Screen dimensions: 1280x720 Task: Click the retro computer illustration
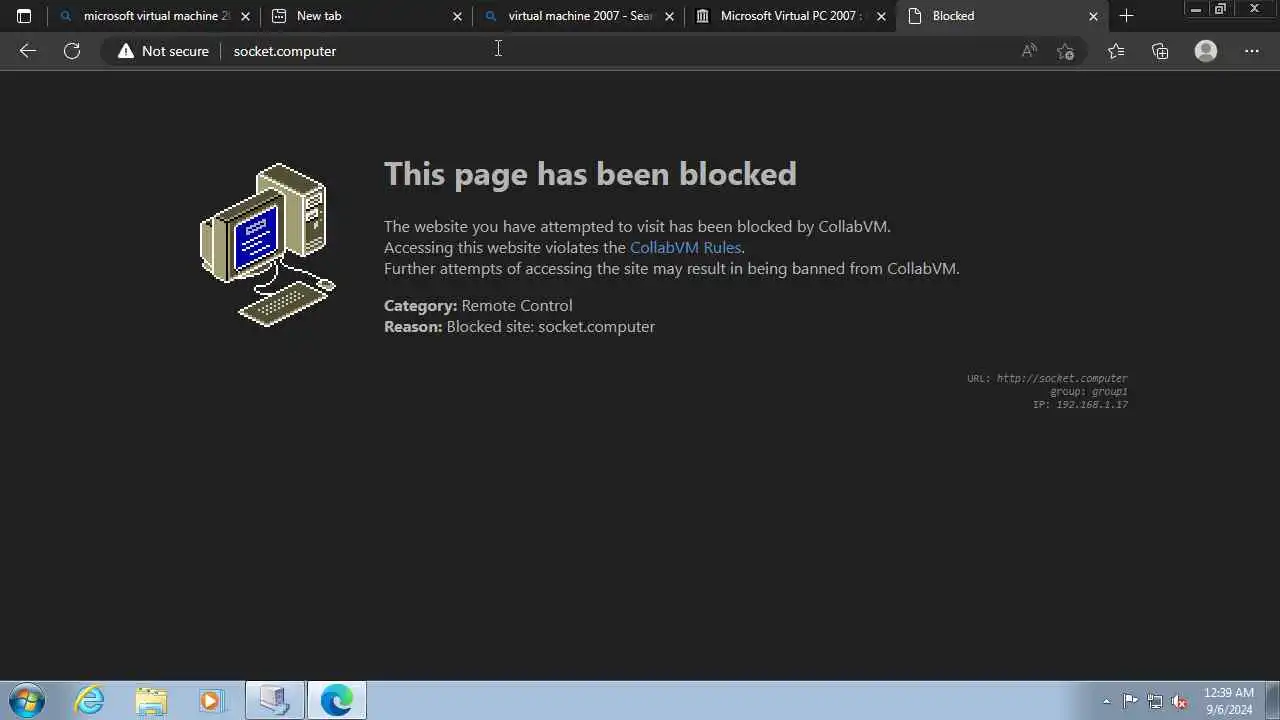coord(268,244)
